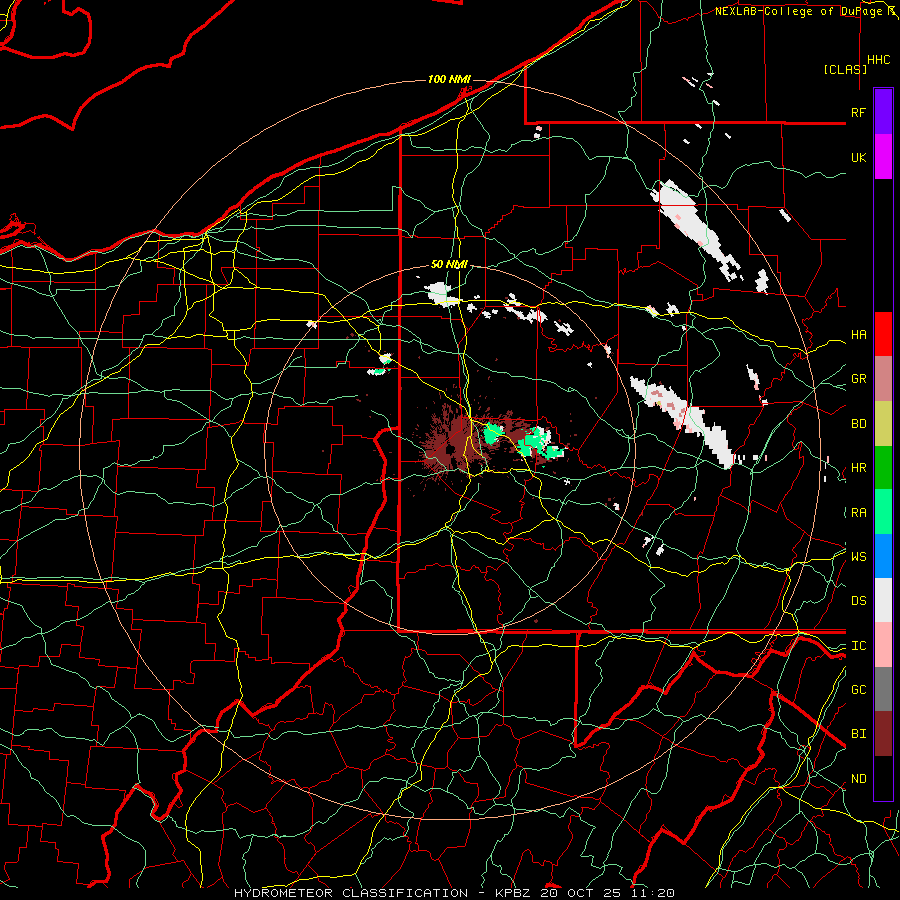Click the RF legend label
This screenshot has height=900, width=900.
pyautogui.click(x=858, y=112)
